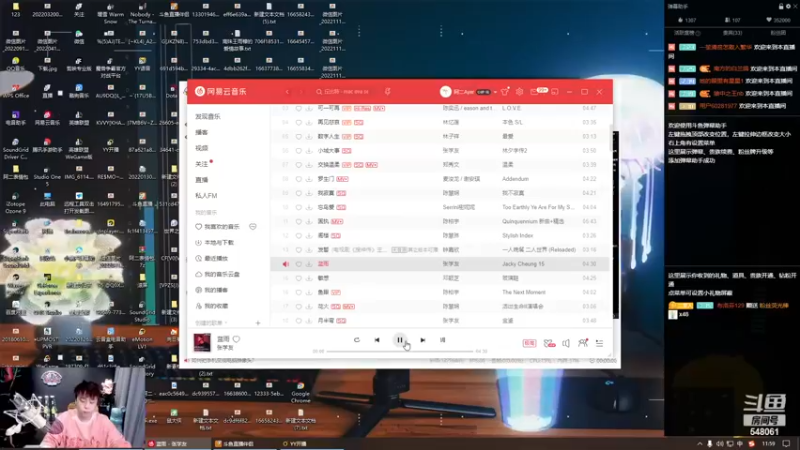Open the skin theme shirt icon
The image size is (800, 450).
tap(505, 92)
